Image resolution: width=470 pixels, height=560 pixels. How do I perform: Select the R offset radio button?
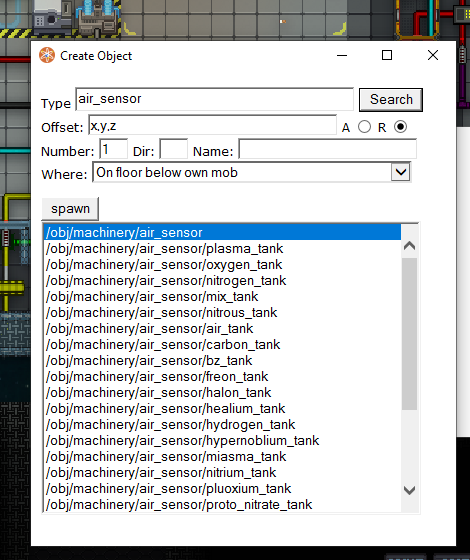click(x=400, y=127)
